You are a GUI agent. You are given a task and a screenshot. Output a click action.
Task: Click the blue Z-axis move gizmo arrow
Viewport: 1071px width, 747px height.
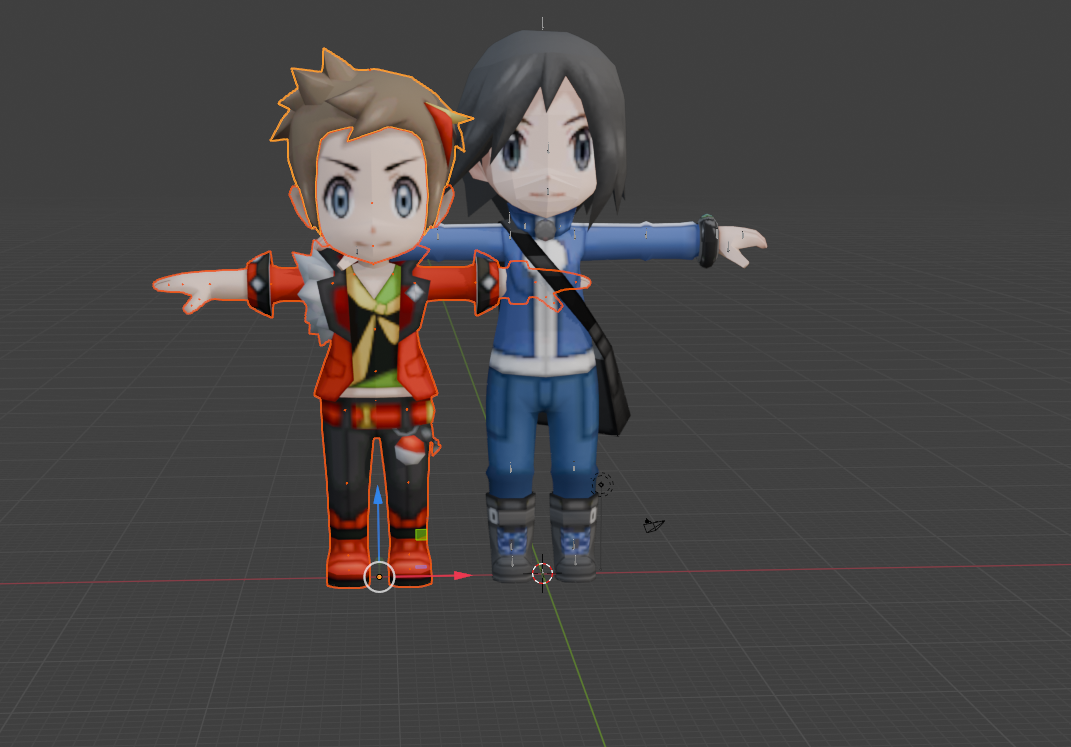[x=378, y=495]
